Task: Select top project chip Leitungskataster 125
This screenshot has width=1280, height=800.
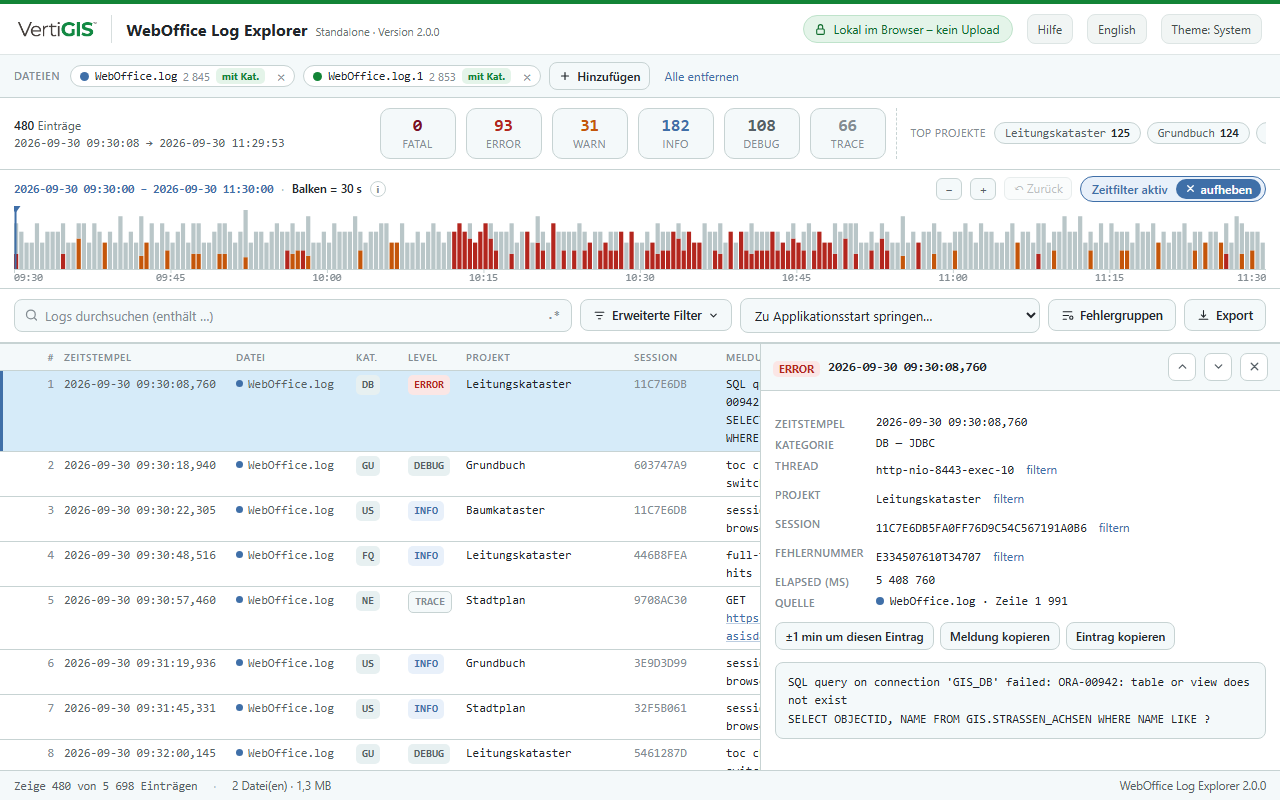Action: pyautogui.click(x=1067, y=133)
